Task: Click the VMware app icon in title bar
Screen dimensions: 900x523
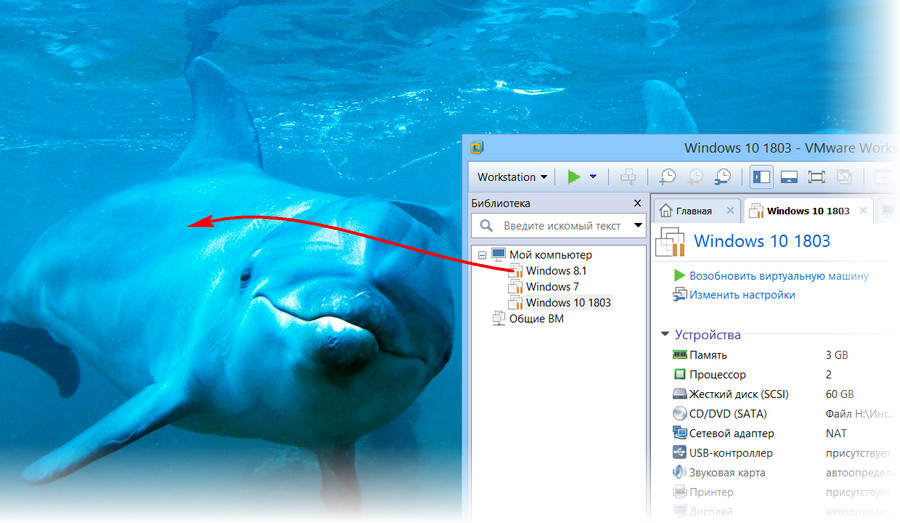Action: (477, 148)
